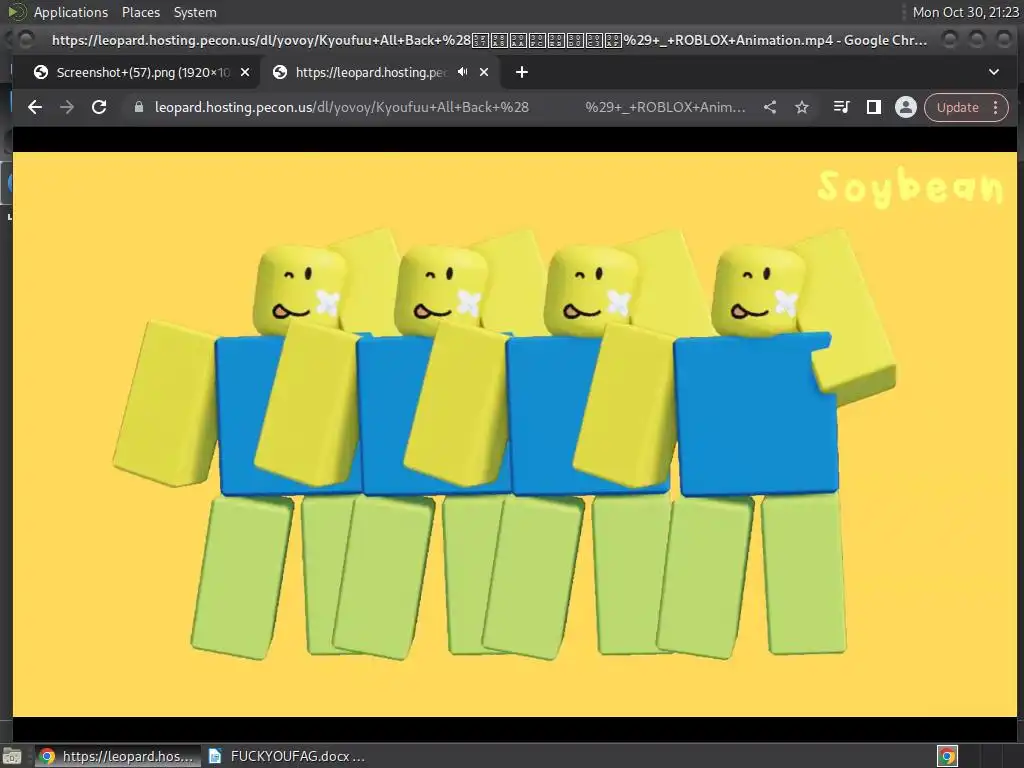
Task: Switch to Chrome window in taskbar
Action: 116,756
